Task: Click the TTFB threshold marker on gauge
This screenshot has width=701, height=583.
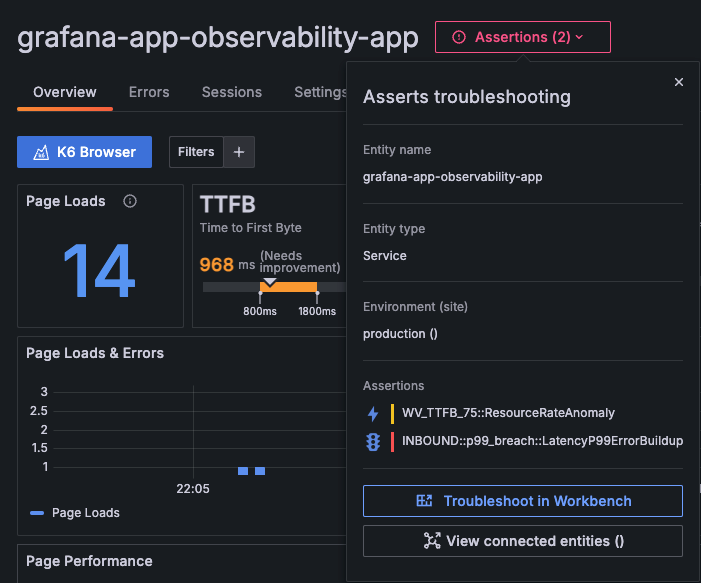Action: pyautogui.click(x=269, y=282)
